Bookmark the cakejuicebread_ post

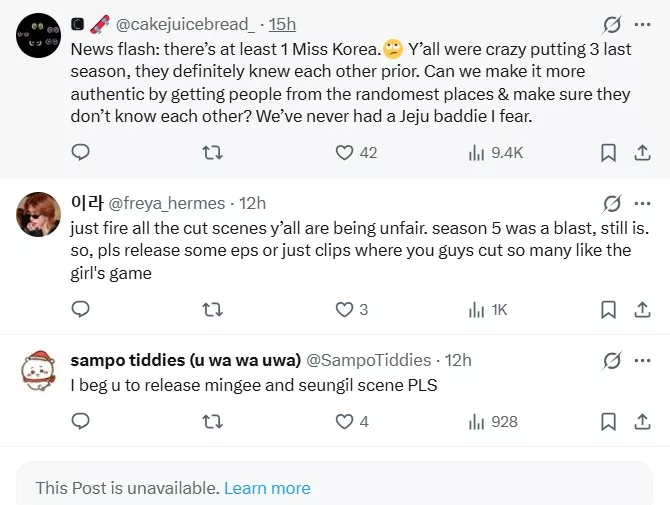tap(608, 152)
